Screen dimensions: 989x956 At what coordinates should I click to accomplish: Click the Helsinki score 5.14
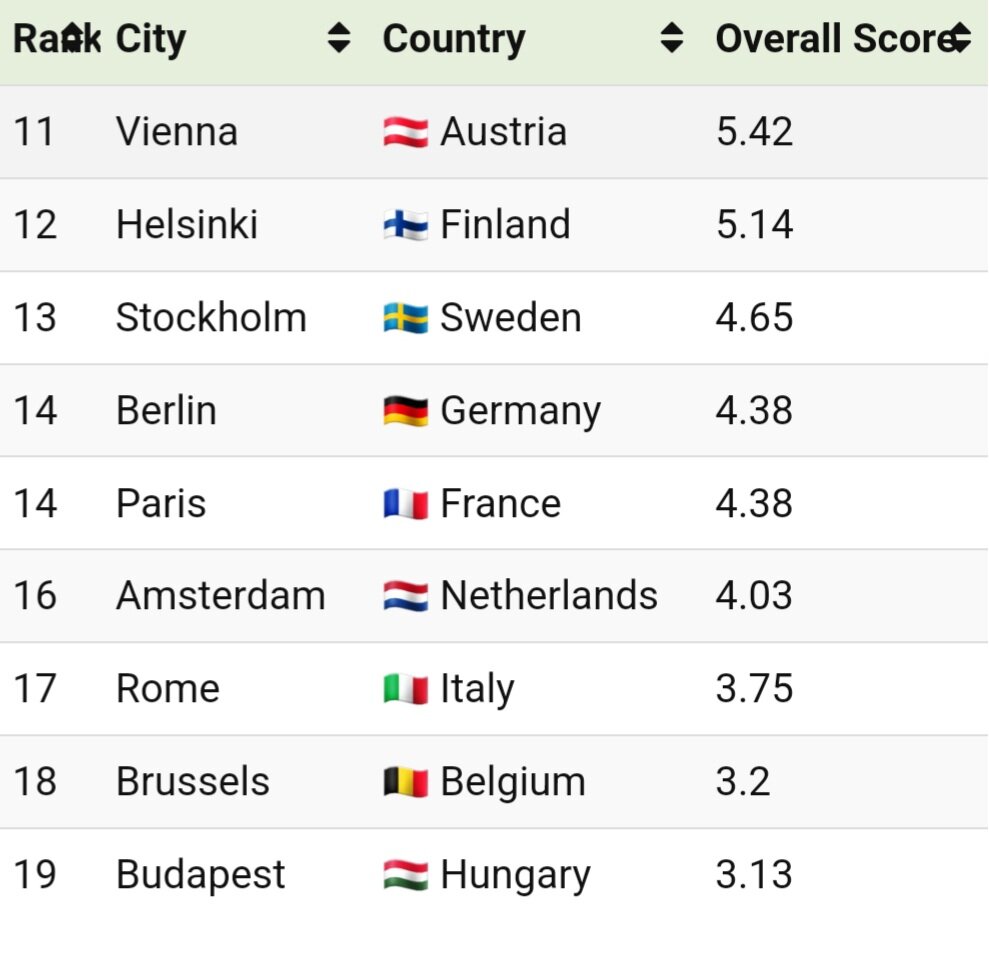(754, 225)
